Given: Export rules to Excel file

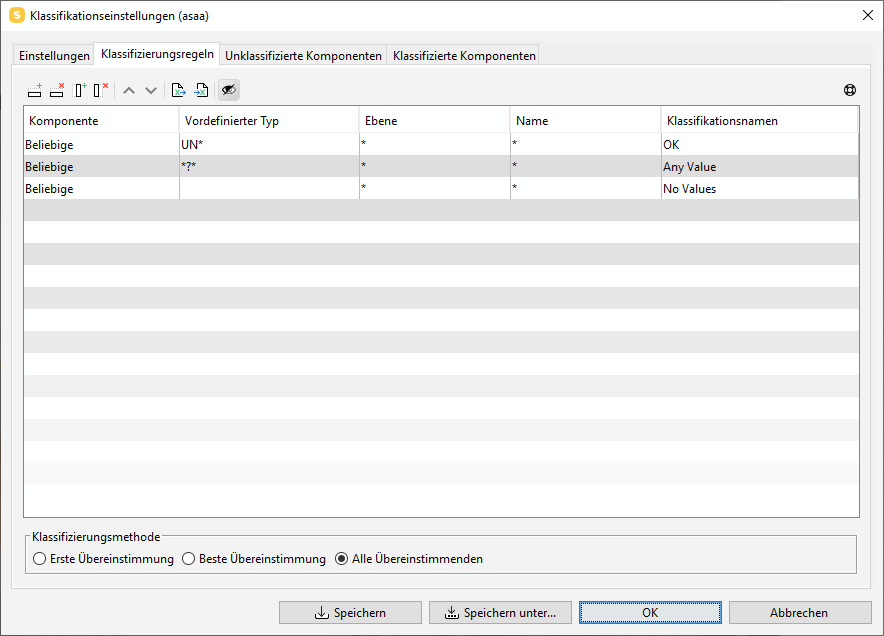Looking at the screenshot, I should tap(179, 90).
